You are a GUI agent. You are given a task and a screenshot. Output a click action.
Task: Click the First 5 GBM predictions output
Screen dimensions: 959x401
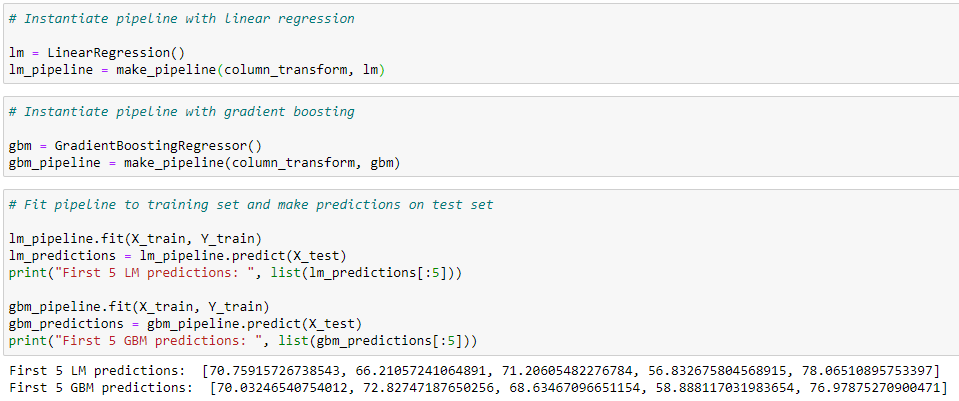pyautogui.click(x=478, y=387)
